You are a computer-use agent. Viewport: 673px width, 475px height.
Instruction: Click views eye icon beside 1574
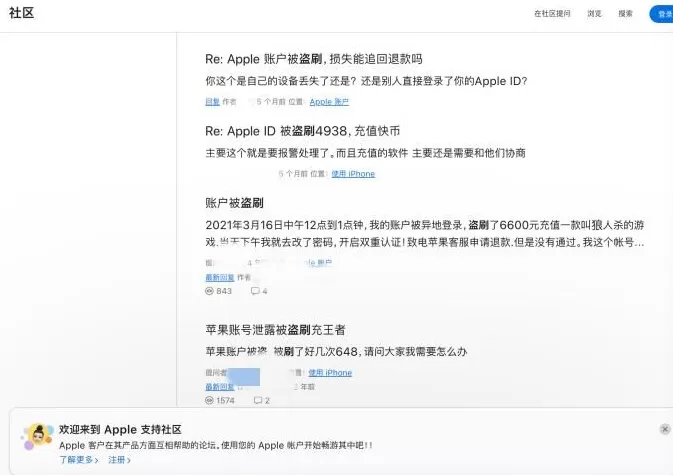pyautogui.click(x=209, y=400)
